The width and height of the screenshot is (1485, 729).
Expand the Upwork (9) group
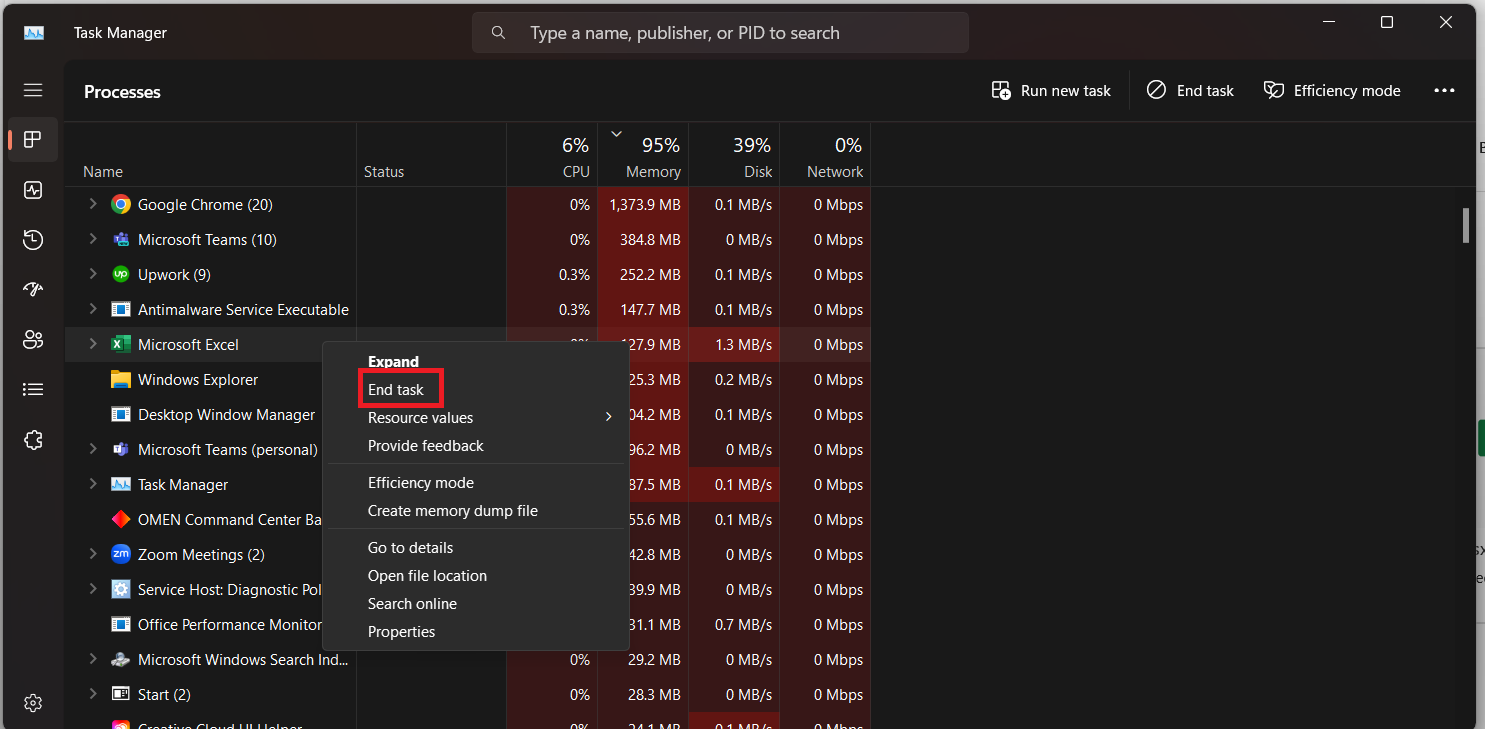pyautogui.click(x=92, y=274)
